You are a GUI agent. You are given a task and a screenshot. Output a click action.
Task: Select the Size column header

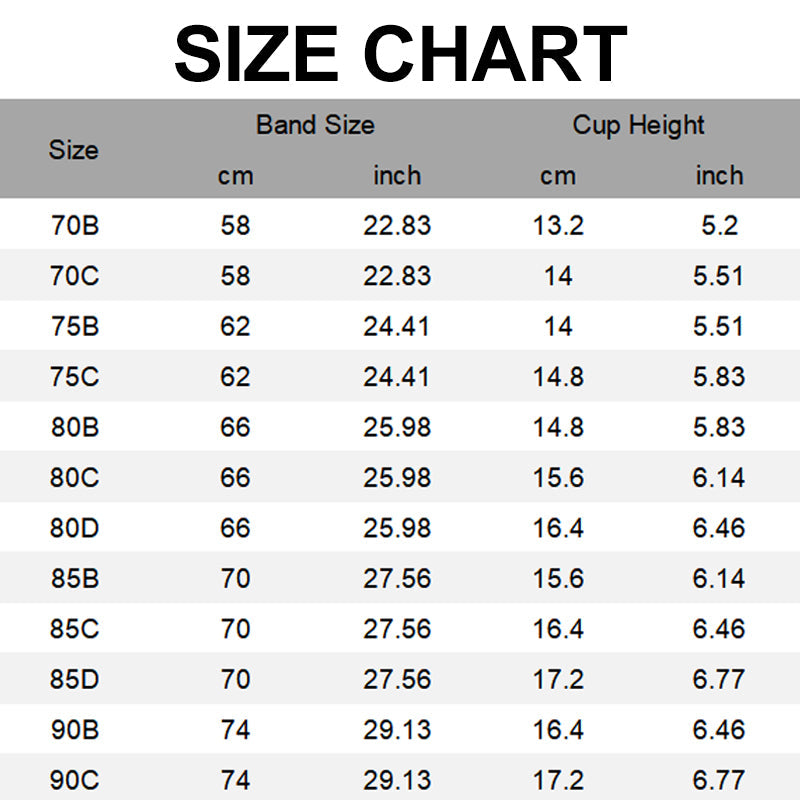[74, 150]
